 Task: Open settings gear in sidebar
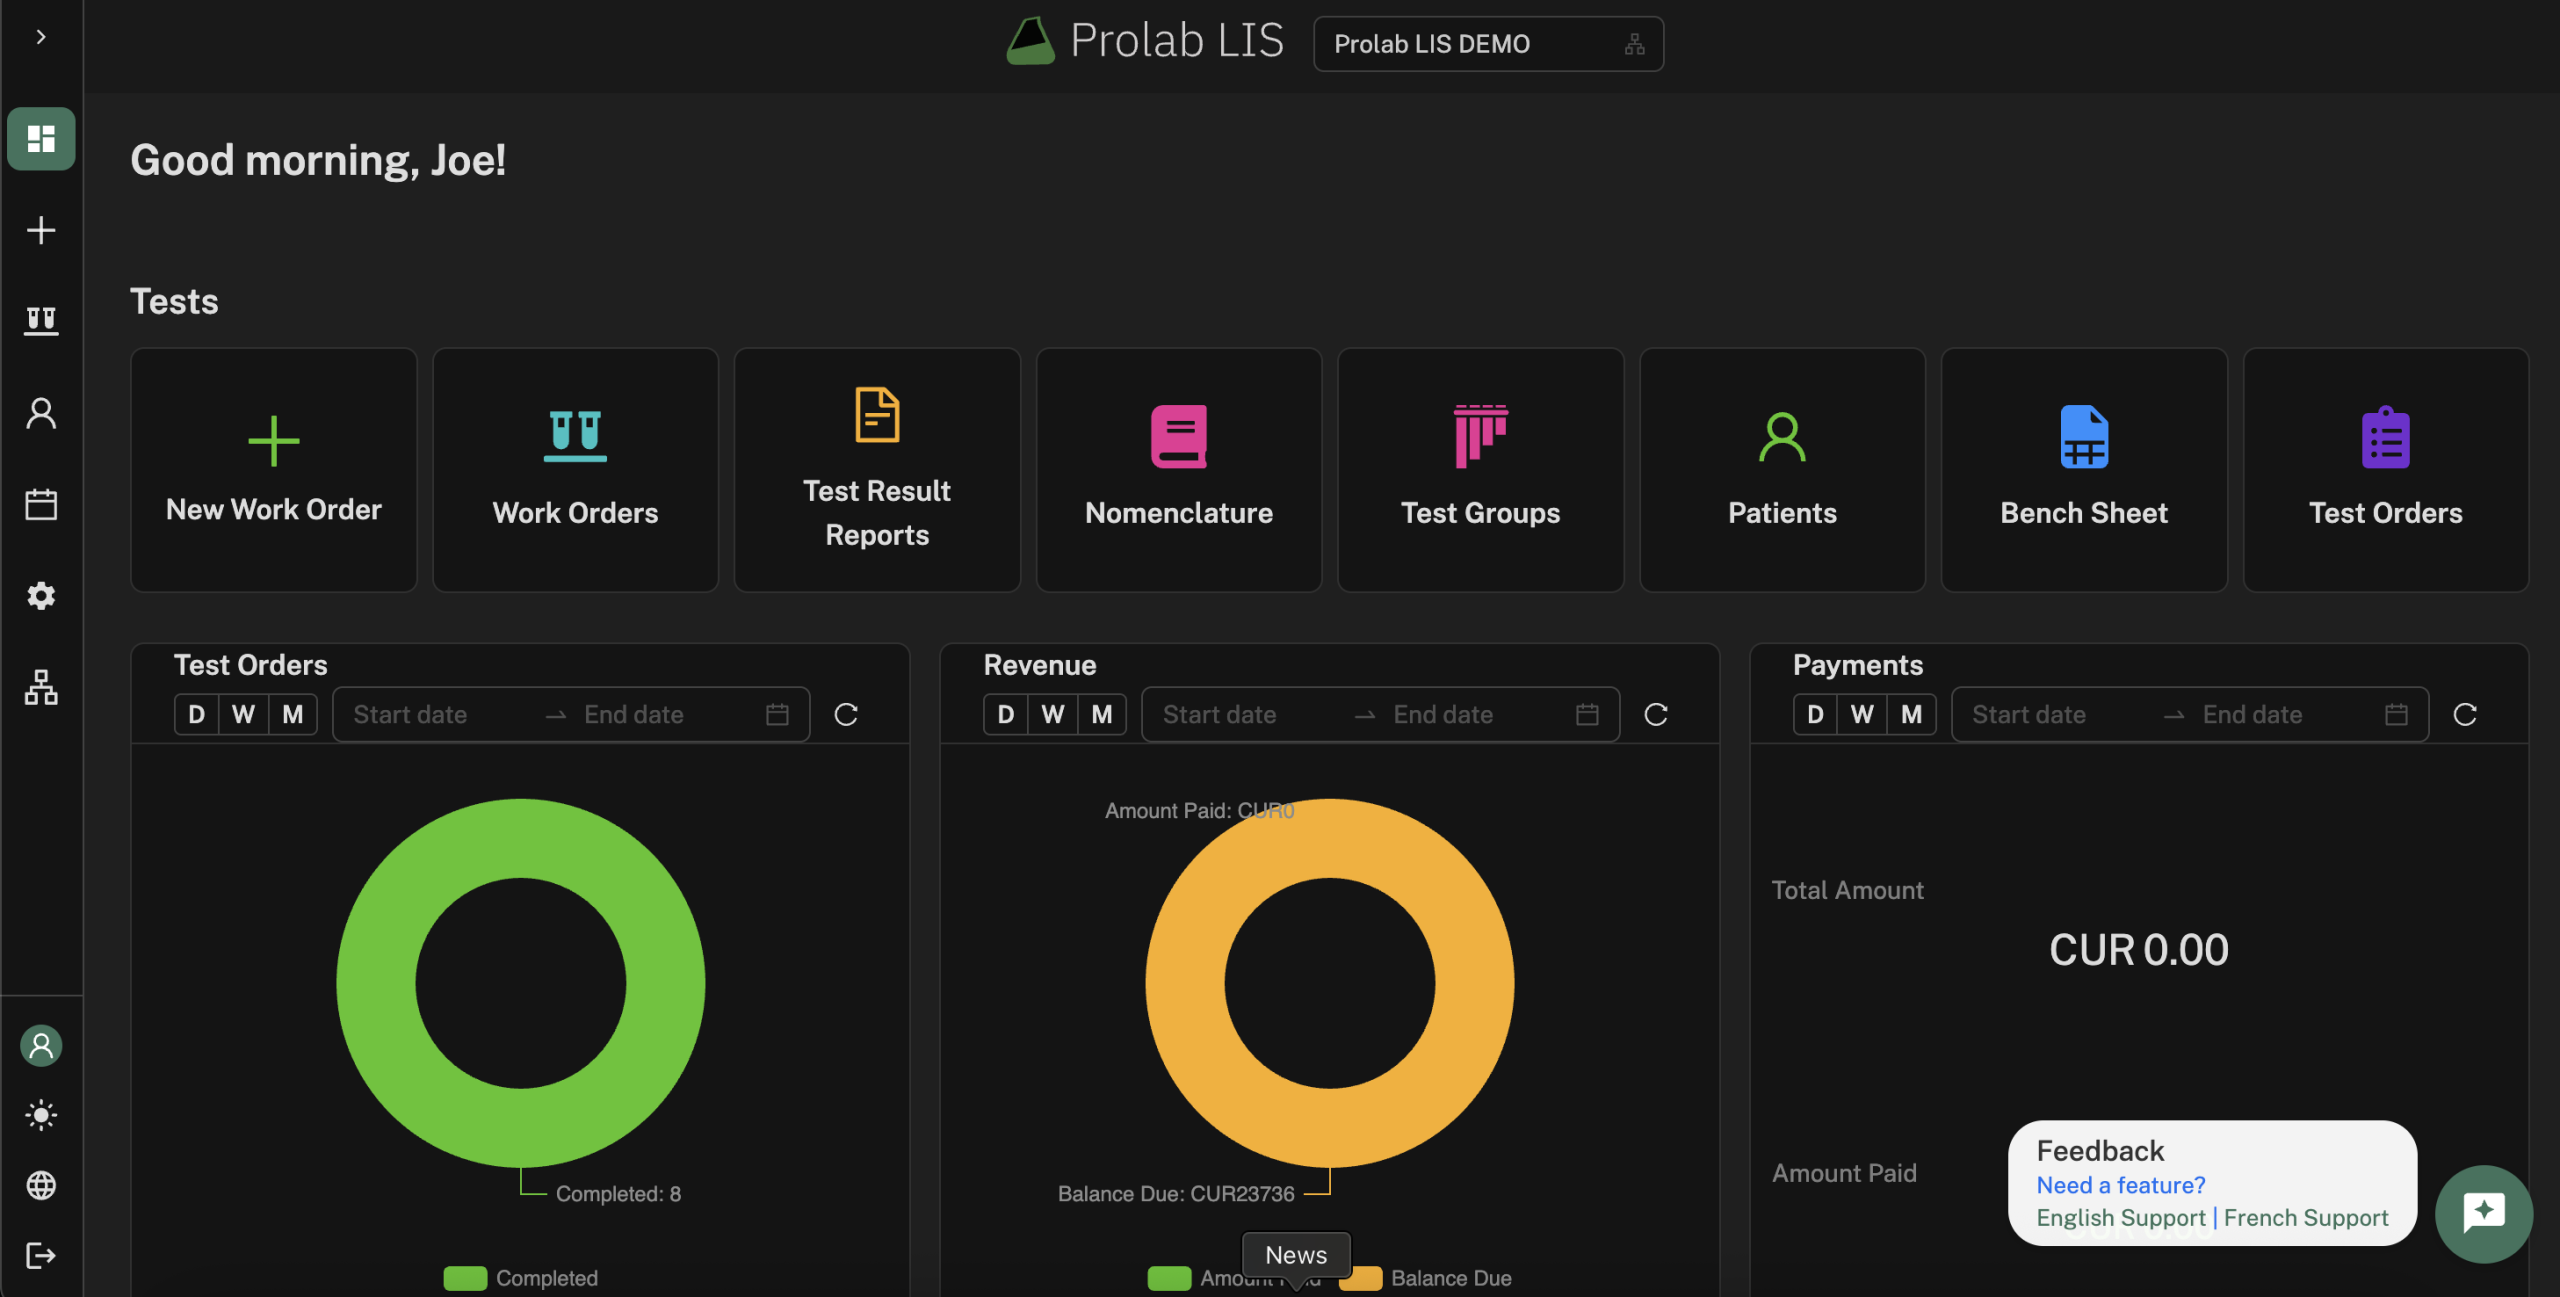tap(41, 596)
